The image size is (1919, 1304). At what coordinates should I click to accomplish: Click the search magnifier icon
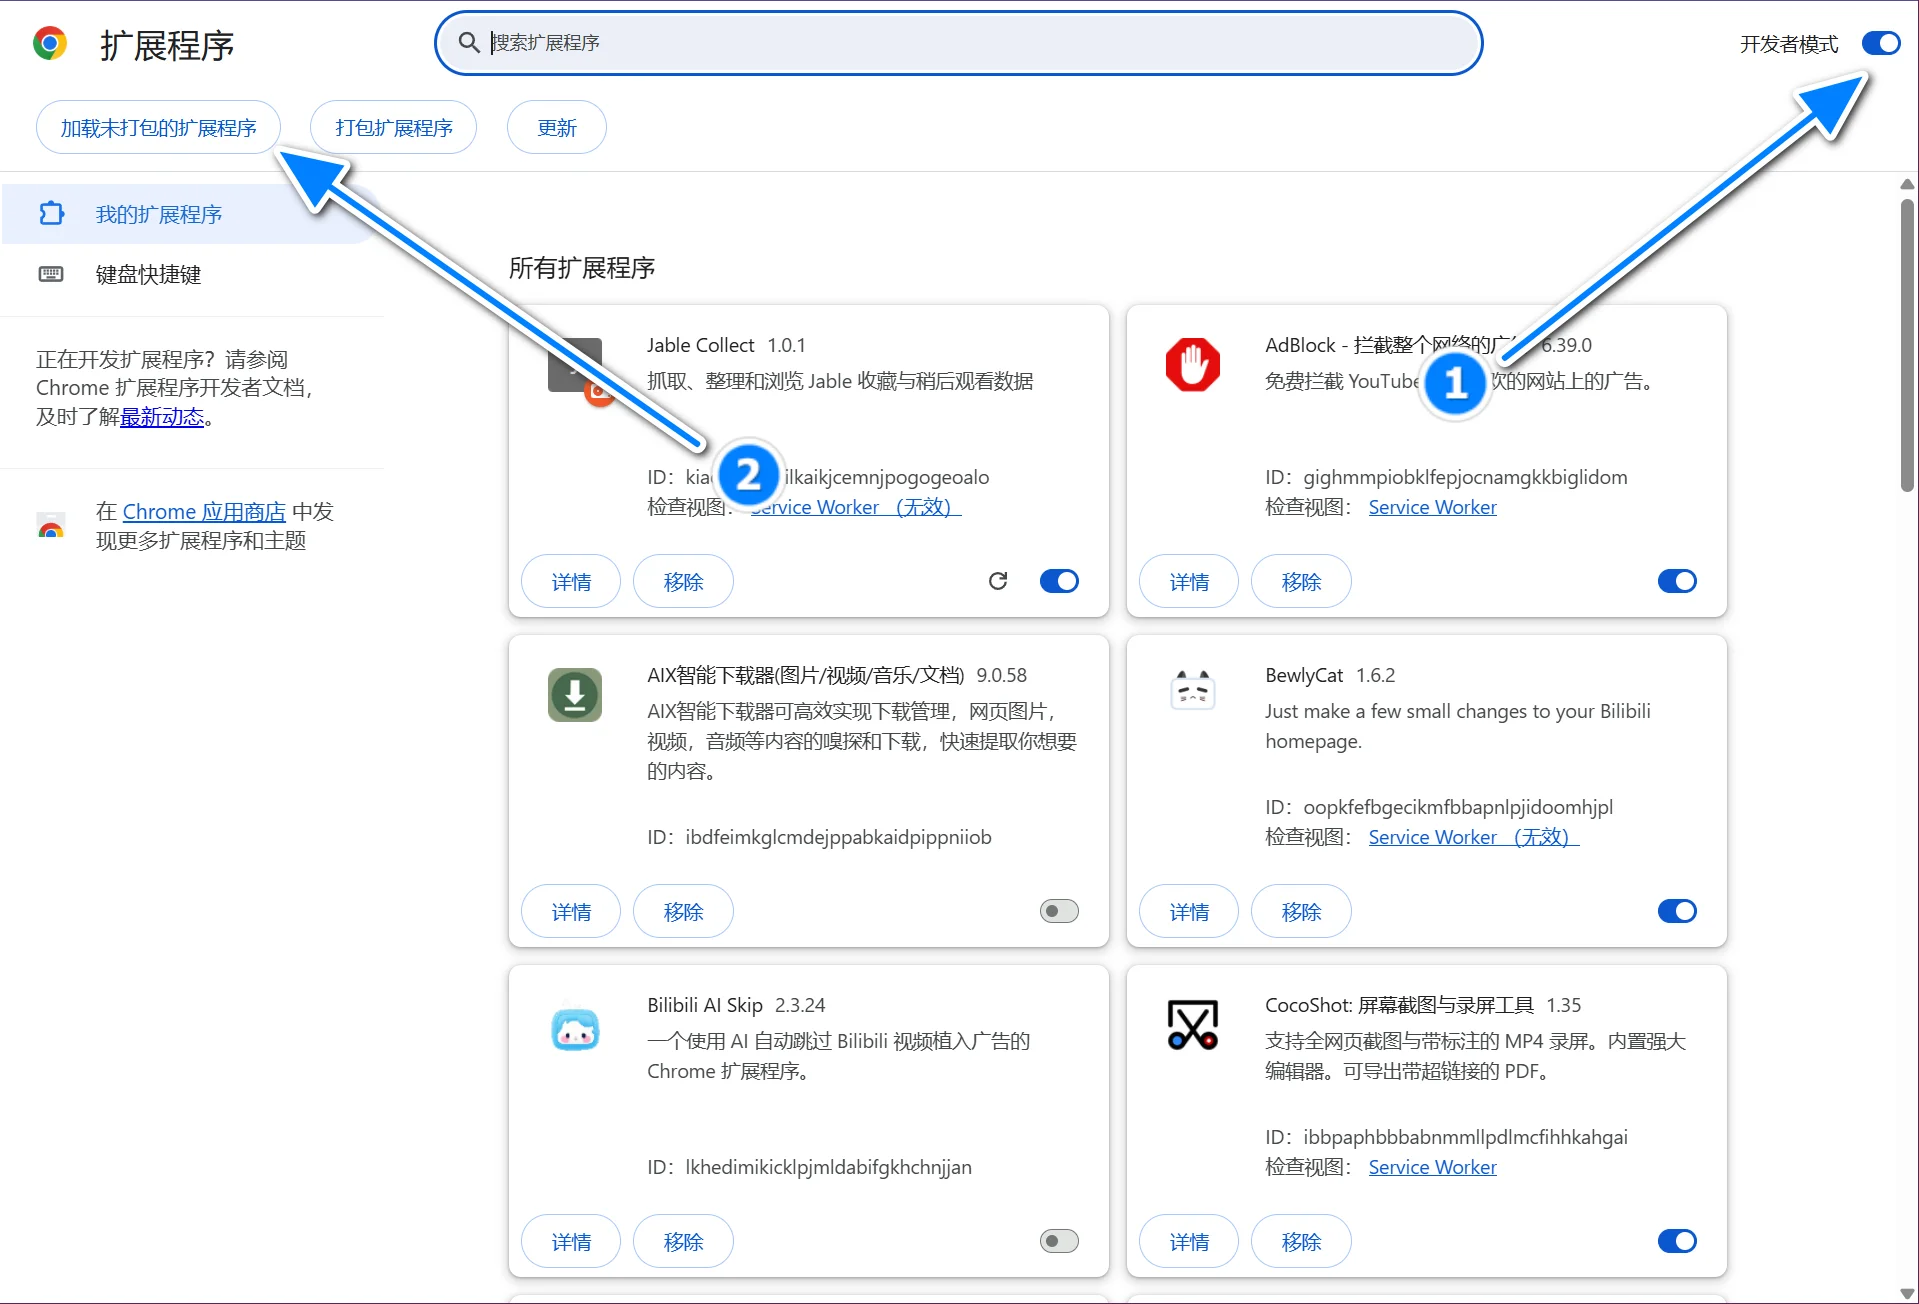tap(468, 43)
